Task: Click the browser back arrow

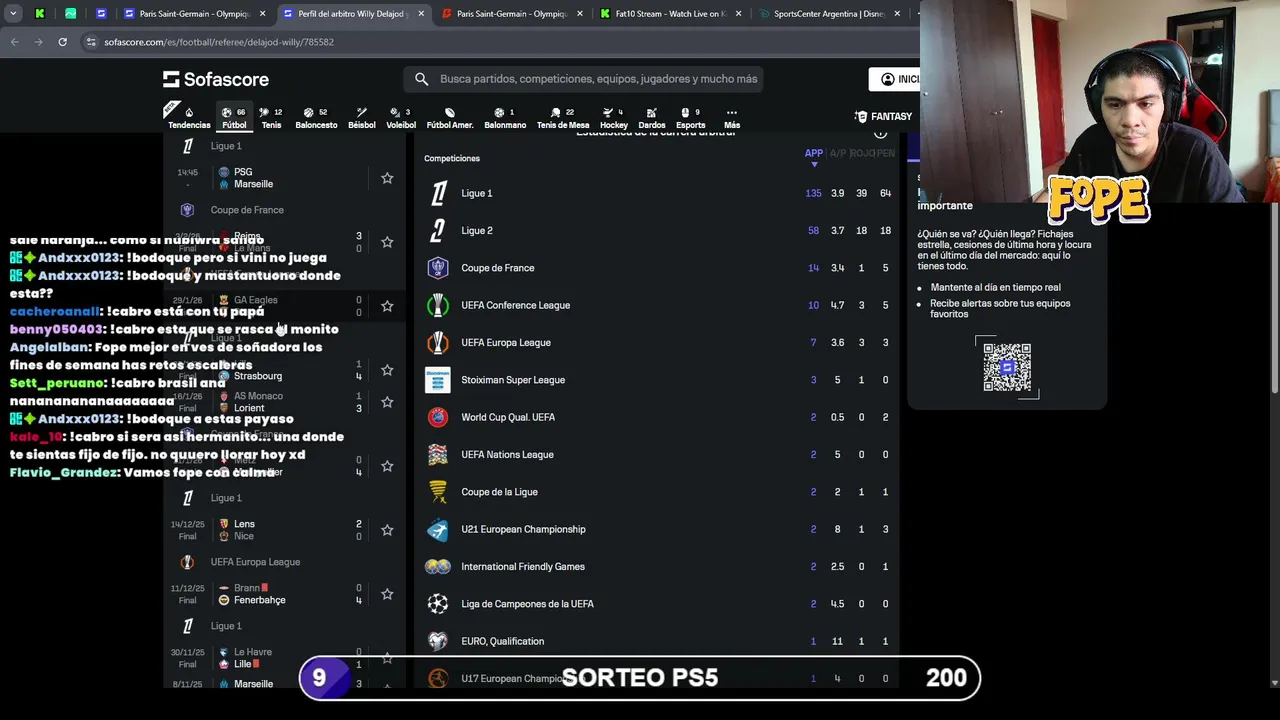Action: (x=15, y=42)
